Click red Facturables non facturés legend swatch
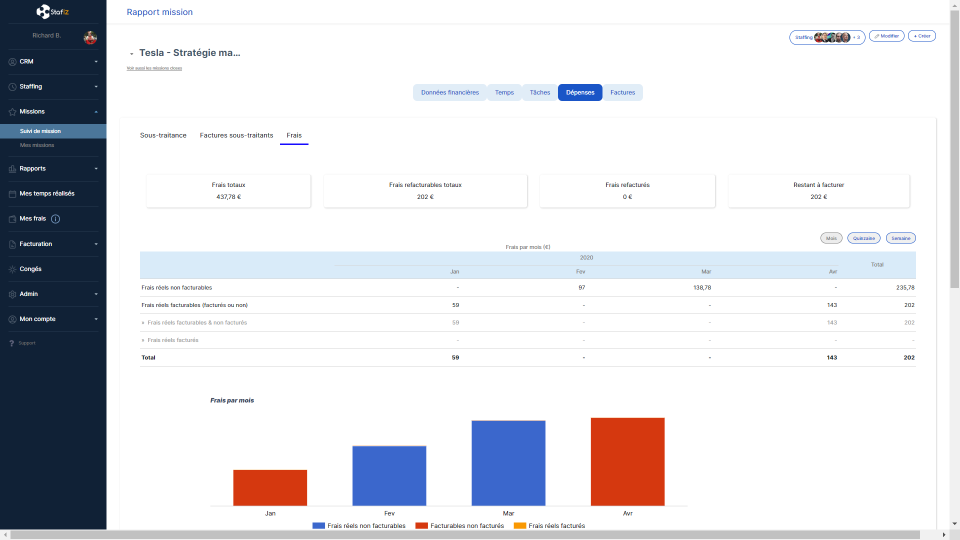 421,526
